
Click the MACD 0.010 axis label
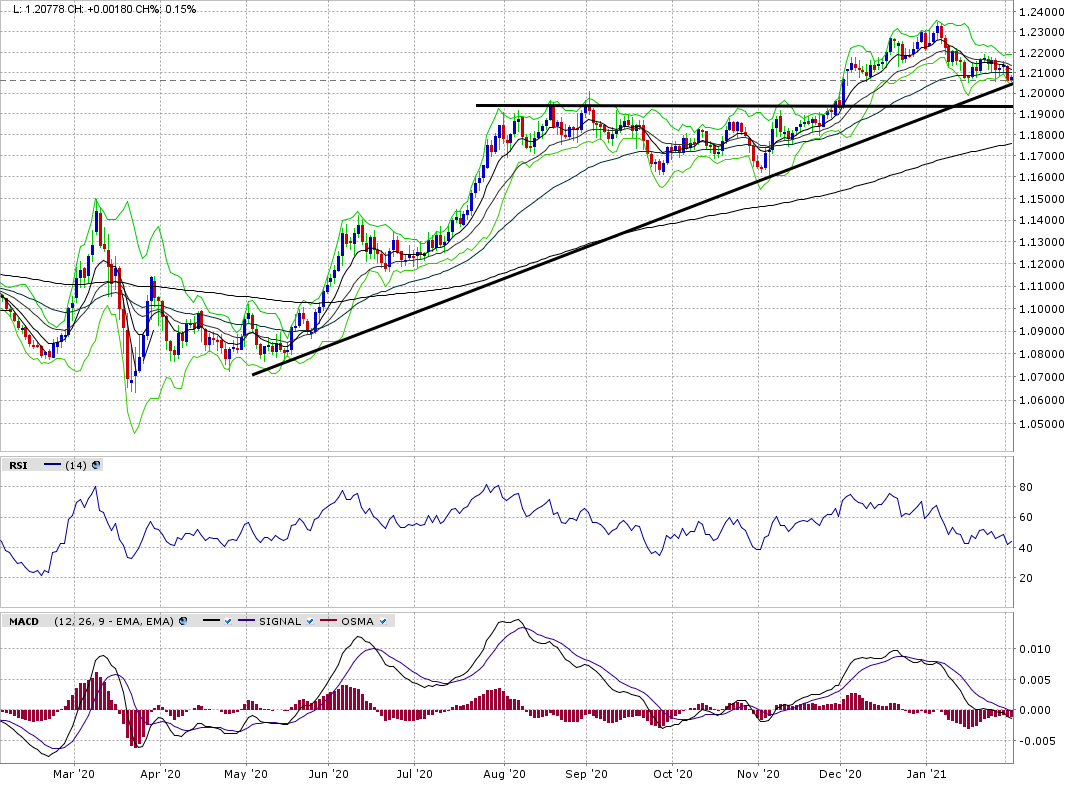coord(1036,649)
